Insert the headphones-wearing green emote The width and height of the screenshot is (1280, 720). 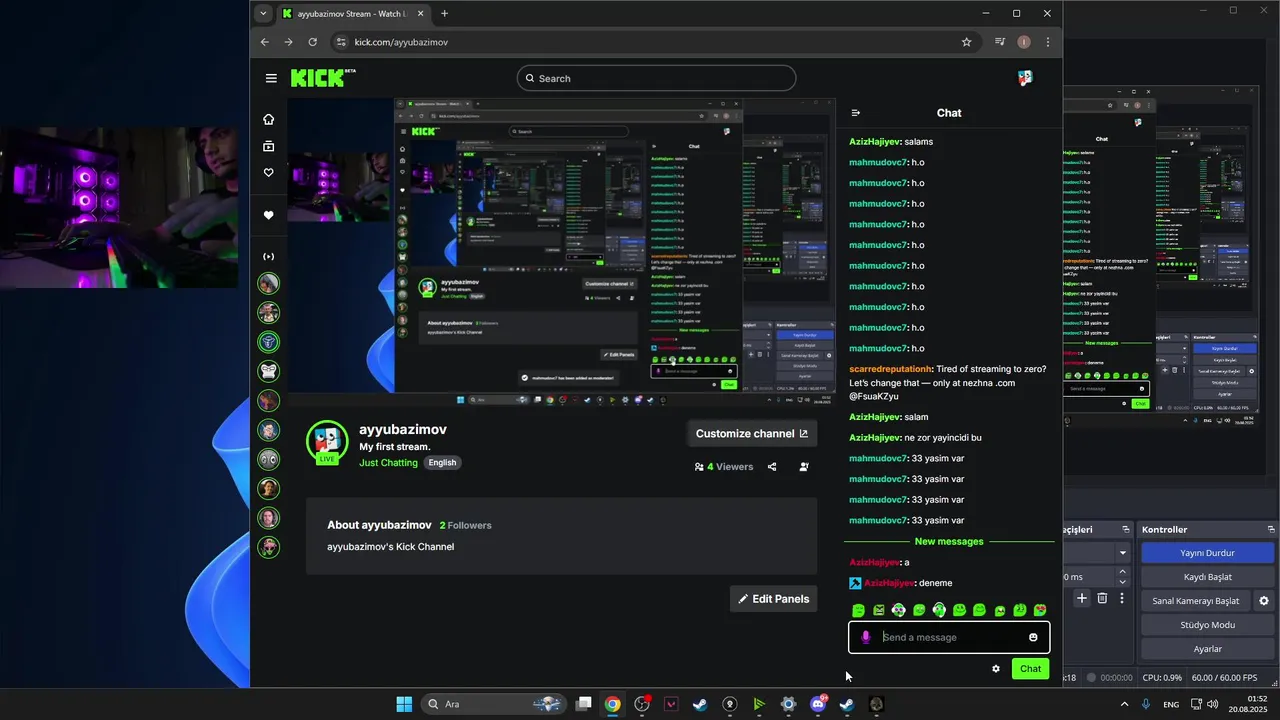(x=939, y=610)
